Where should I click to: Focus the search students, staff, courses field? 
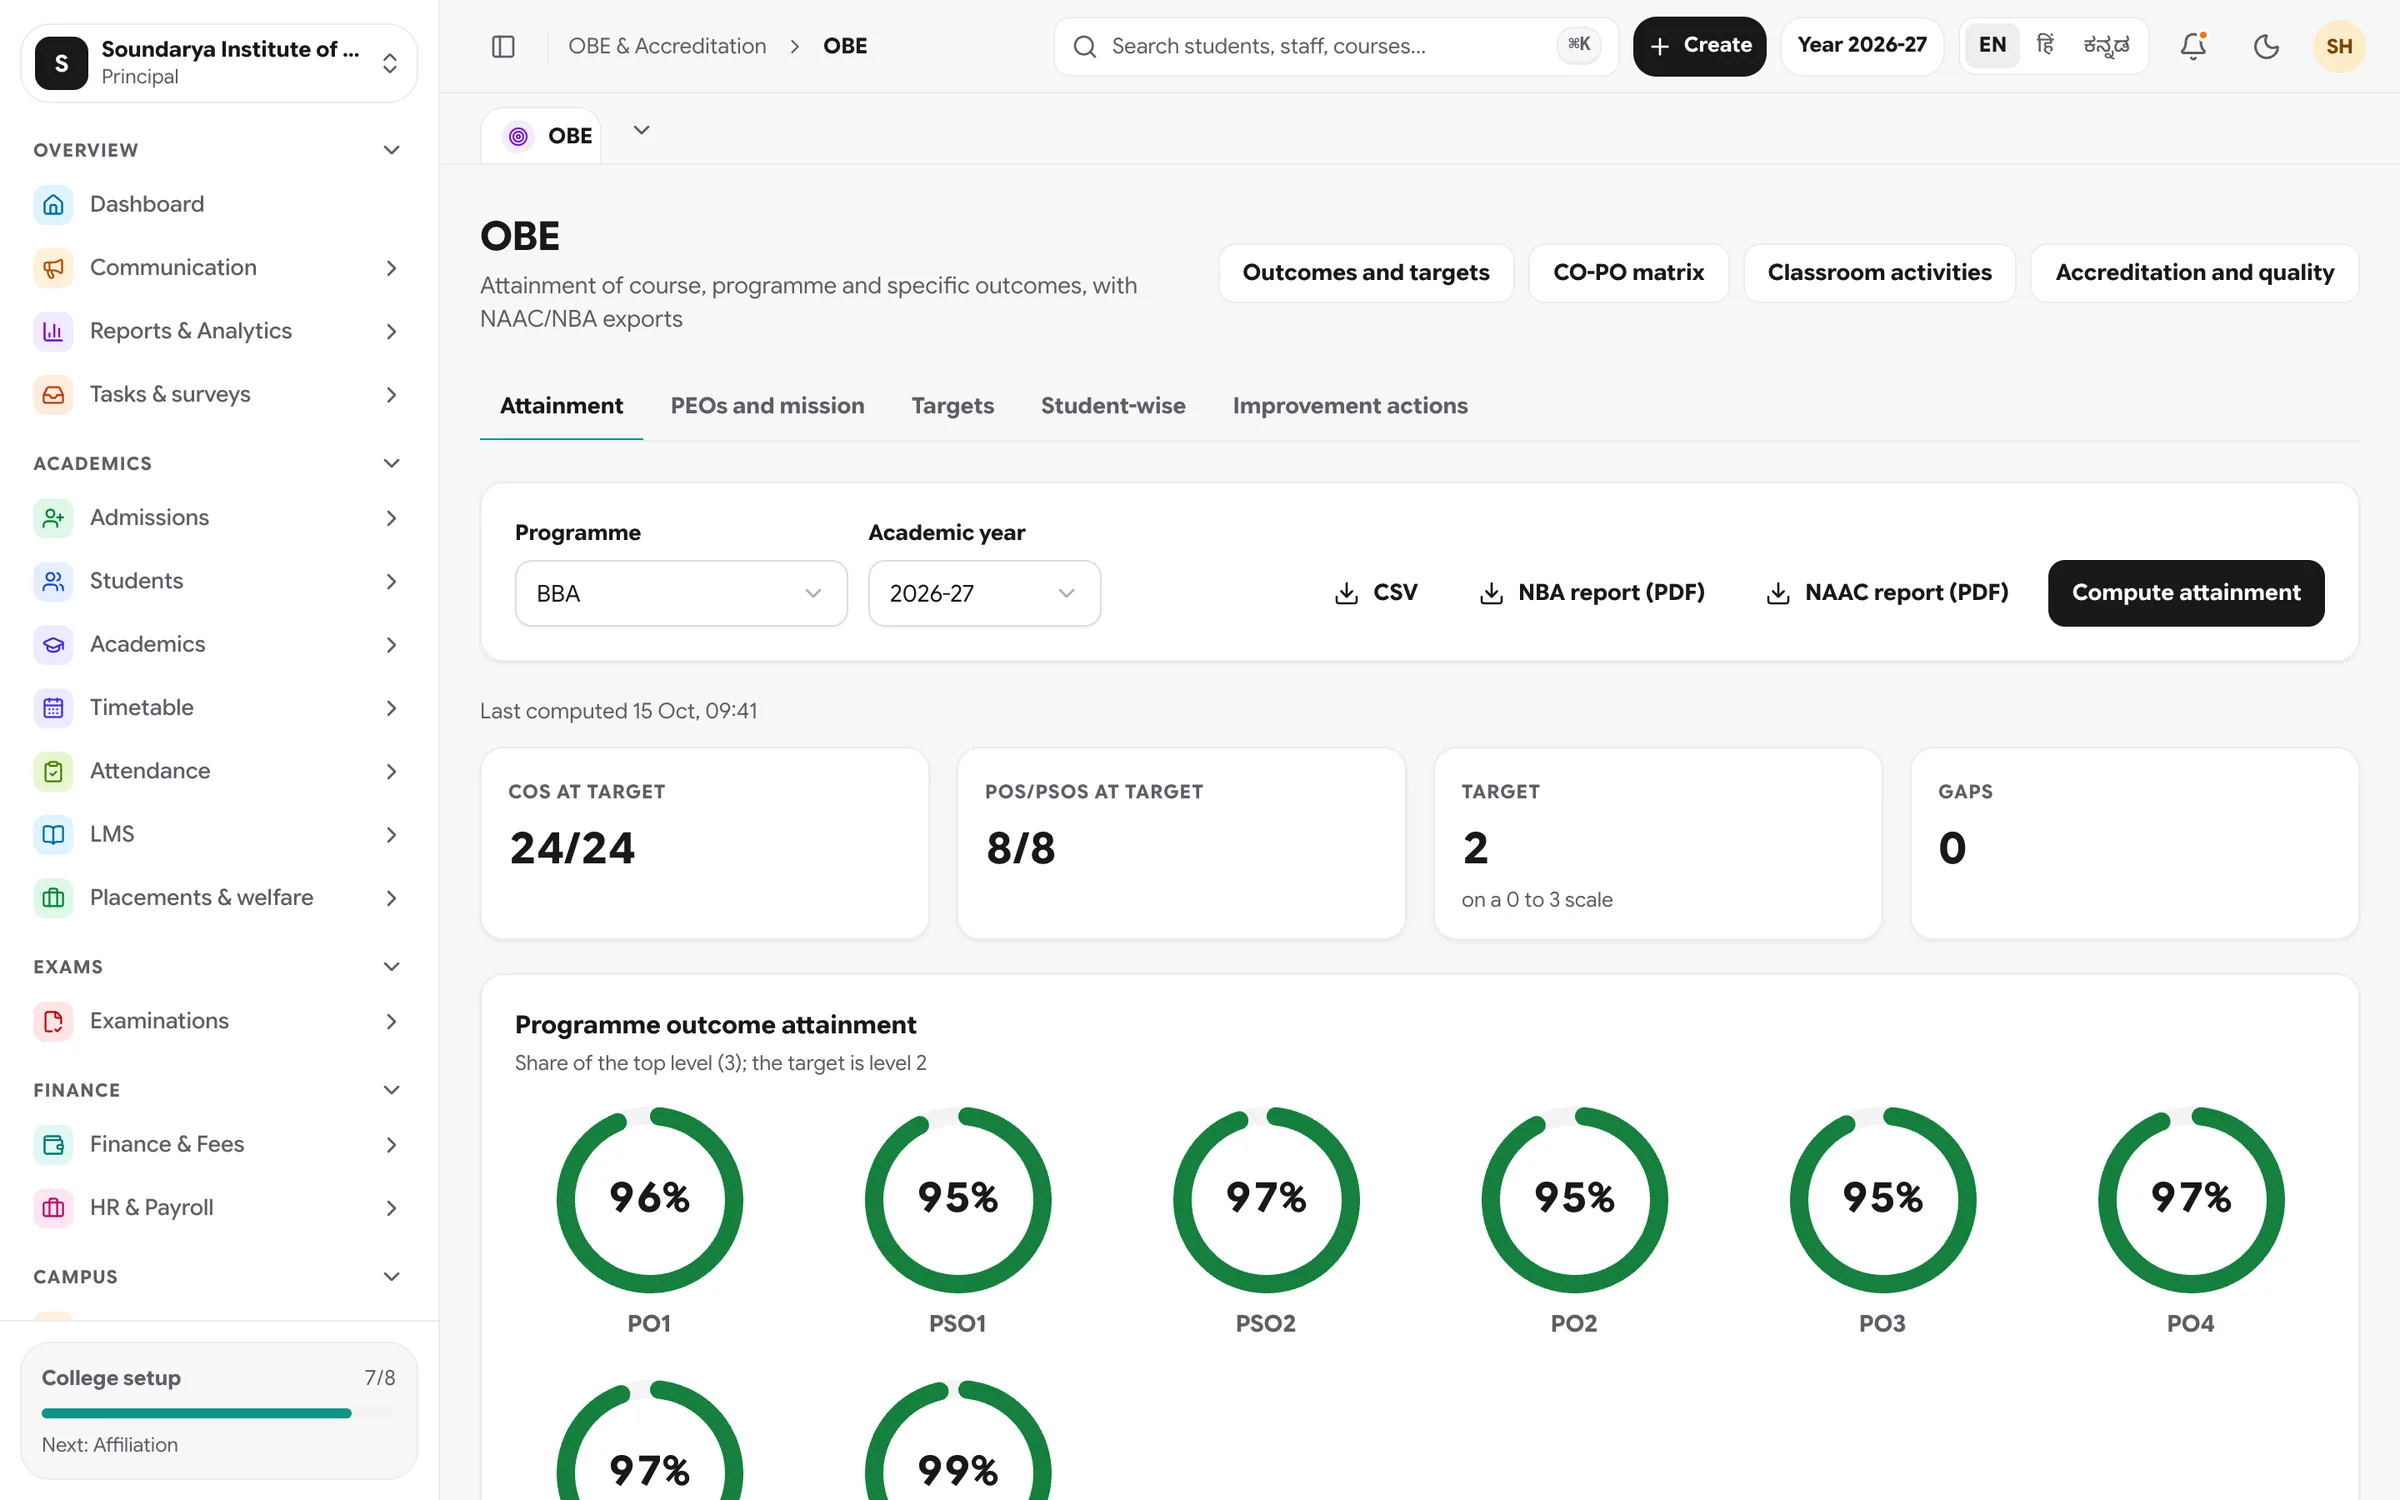click(1335, 46)
